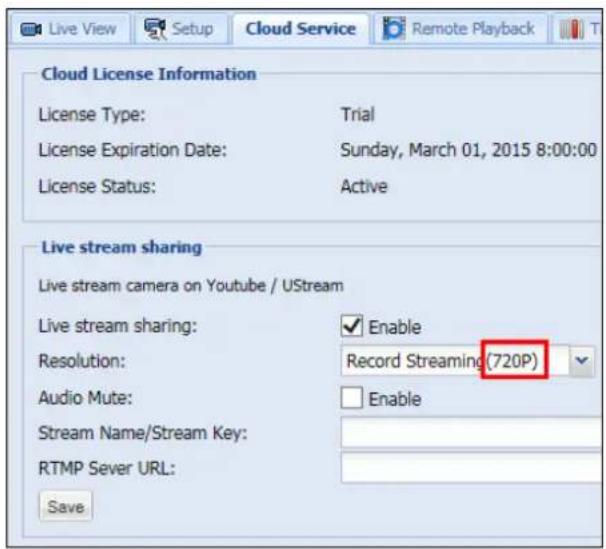Click the Resolution label
The image size is (606, 549).
pos(82,361)
